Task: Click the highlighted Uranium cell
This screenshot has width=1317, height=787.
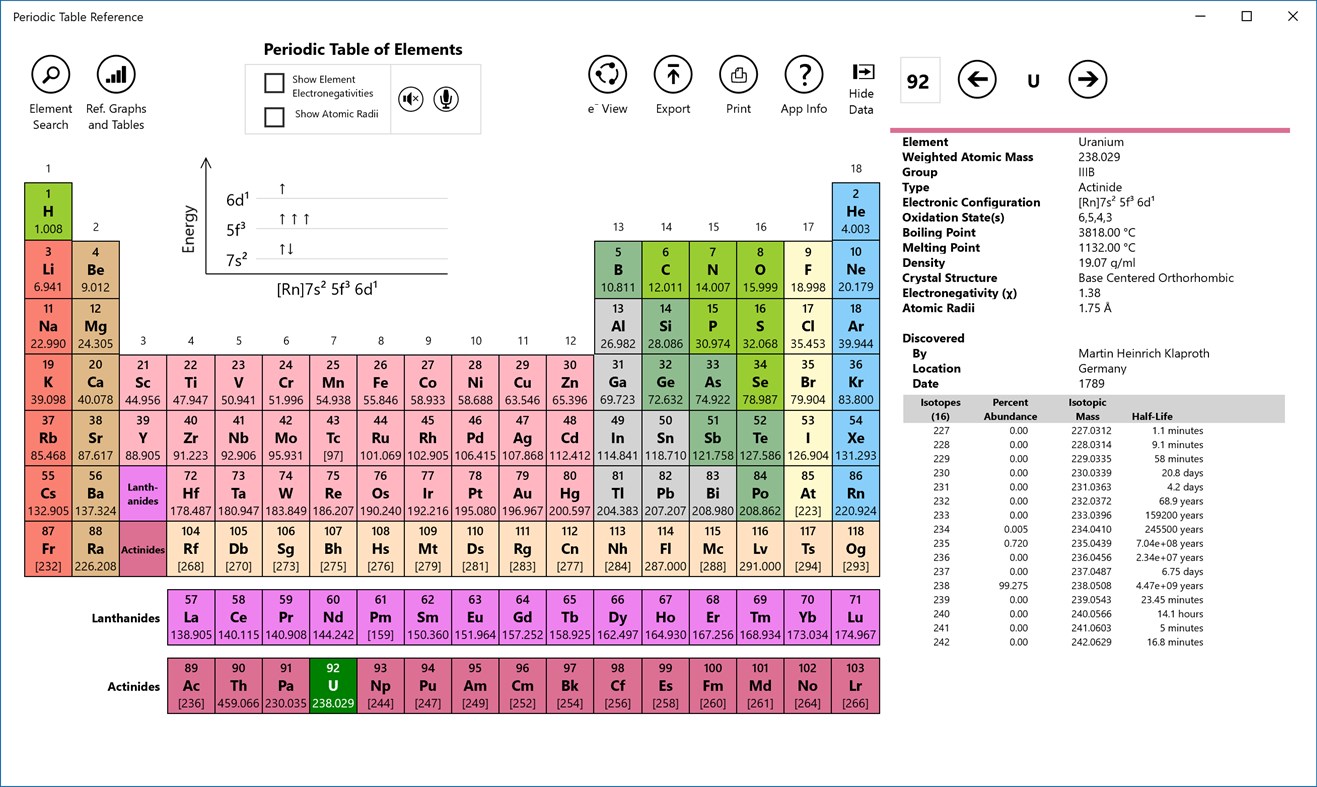Action: pos(333,684)
